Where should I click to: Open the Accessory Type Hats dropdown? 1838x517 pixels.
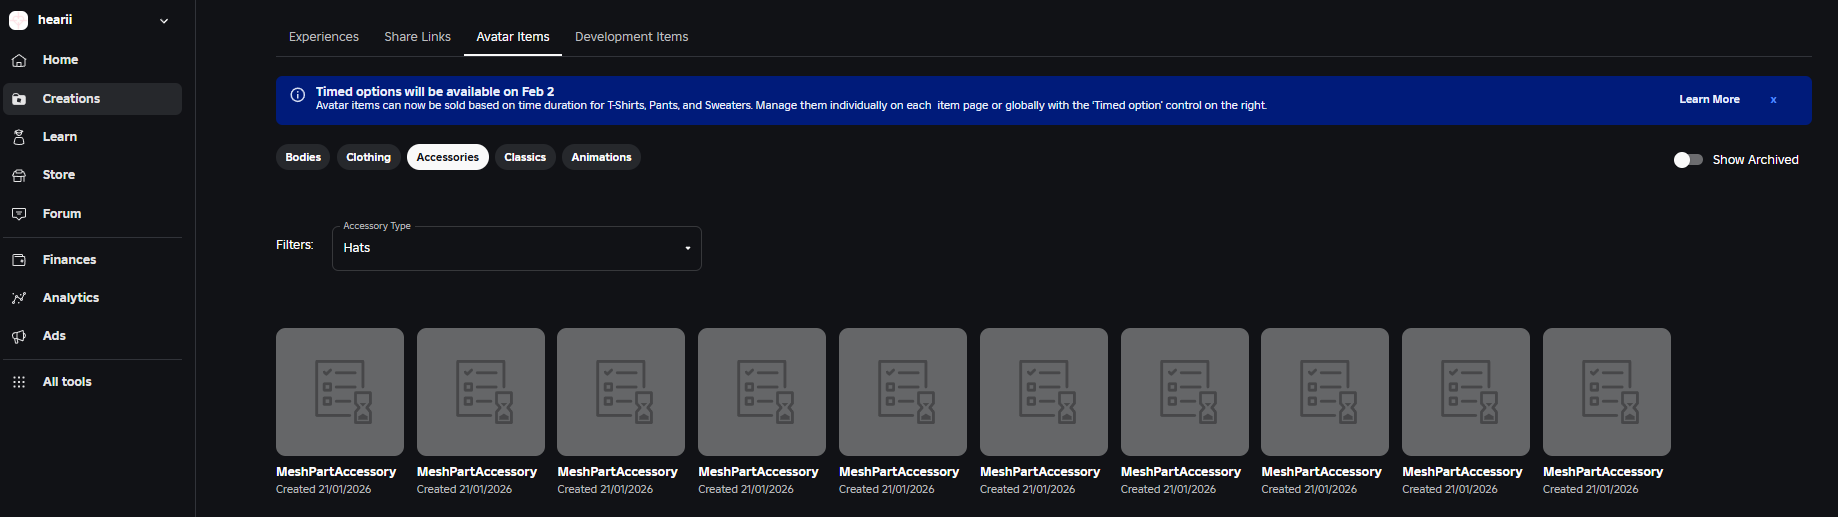point(516,248)
